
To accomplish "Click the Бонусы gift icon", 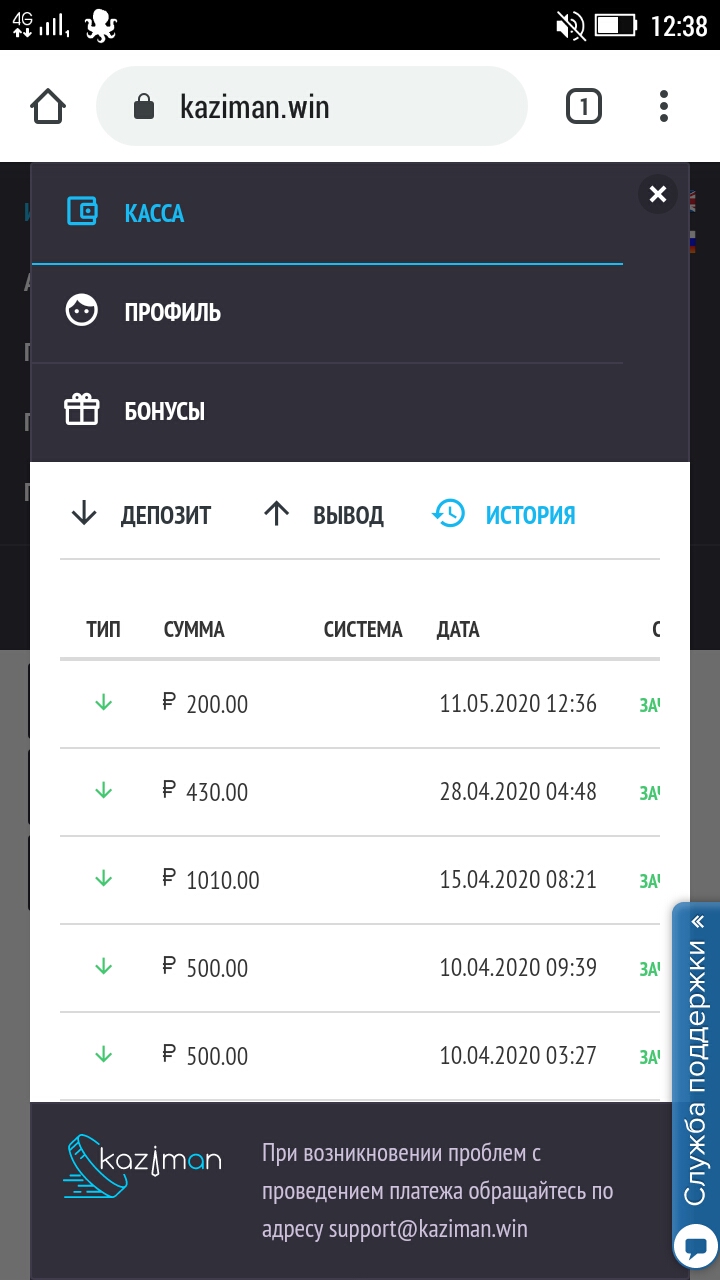I will (x=82, y=410).
